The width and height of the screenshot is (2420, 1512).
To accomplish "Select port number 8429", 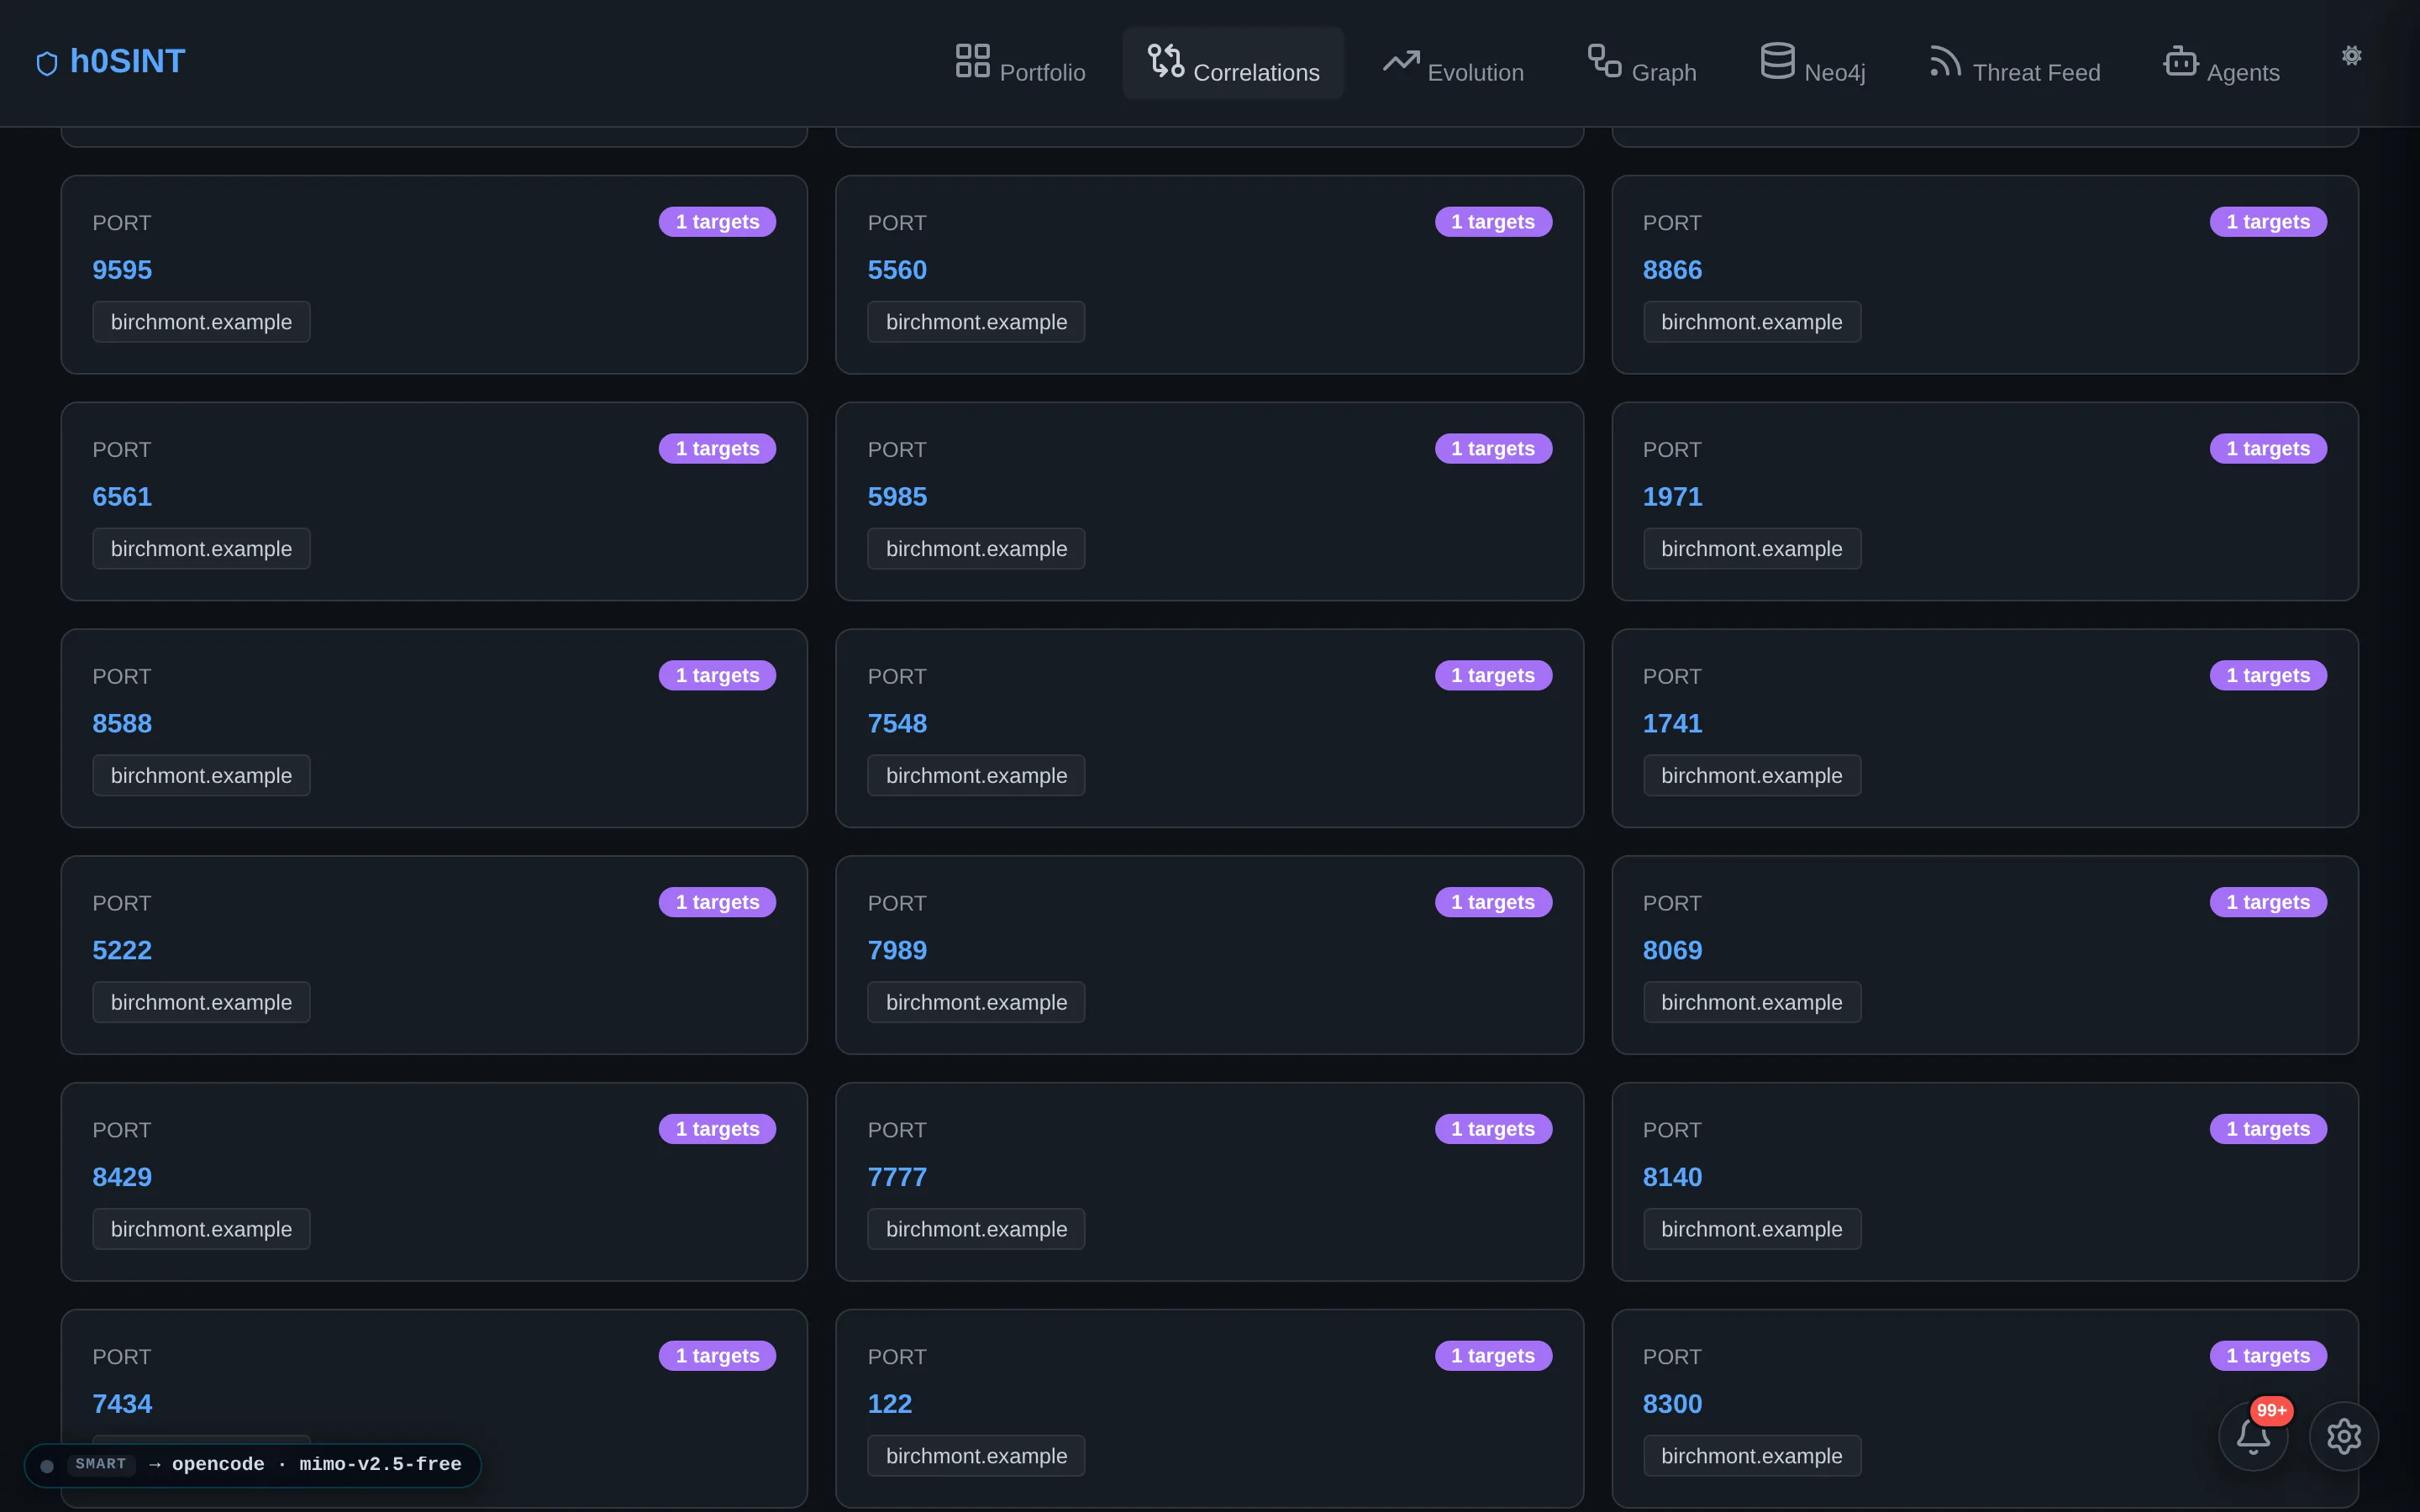I will coord(122,1178).
